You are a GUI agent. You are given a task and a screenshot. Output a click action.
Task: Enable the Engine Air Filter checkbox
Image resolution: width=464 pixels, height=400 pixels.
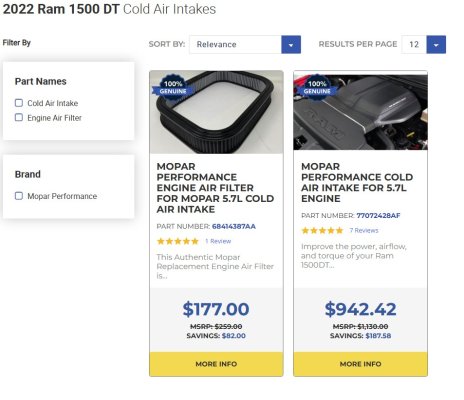pyautogui.click(x=19, y=117)
